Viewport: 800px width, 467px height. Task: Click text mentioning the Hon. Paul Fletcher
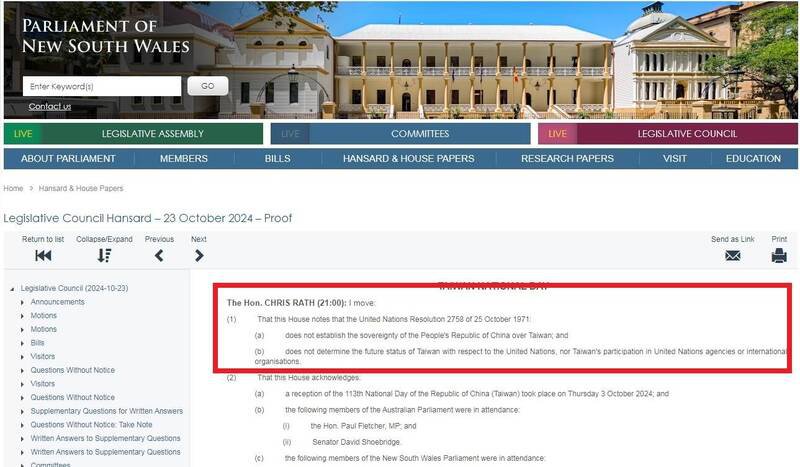(x=363, y=426)
